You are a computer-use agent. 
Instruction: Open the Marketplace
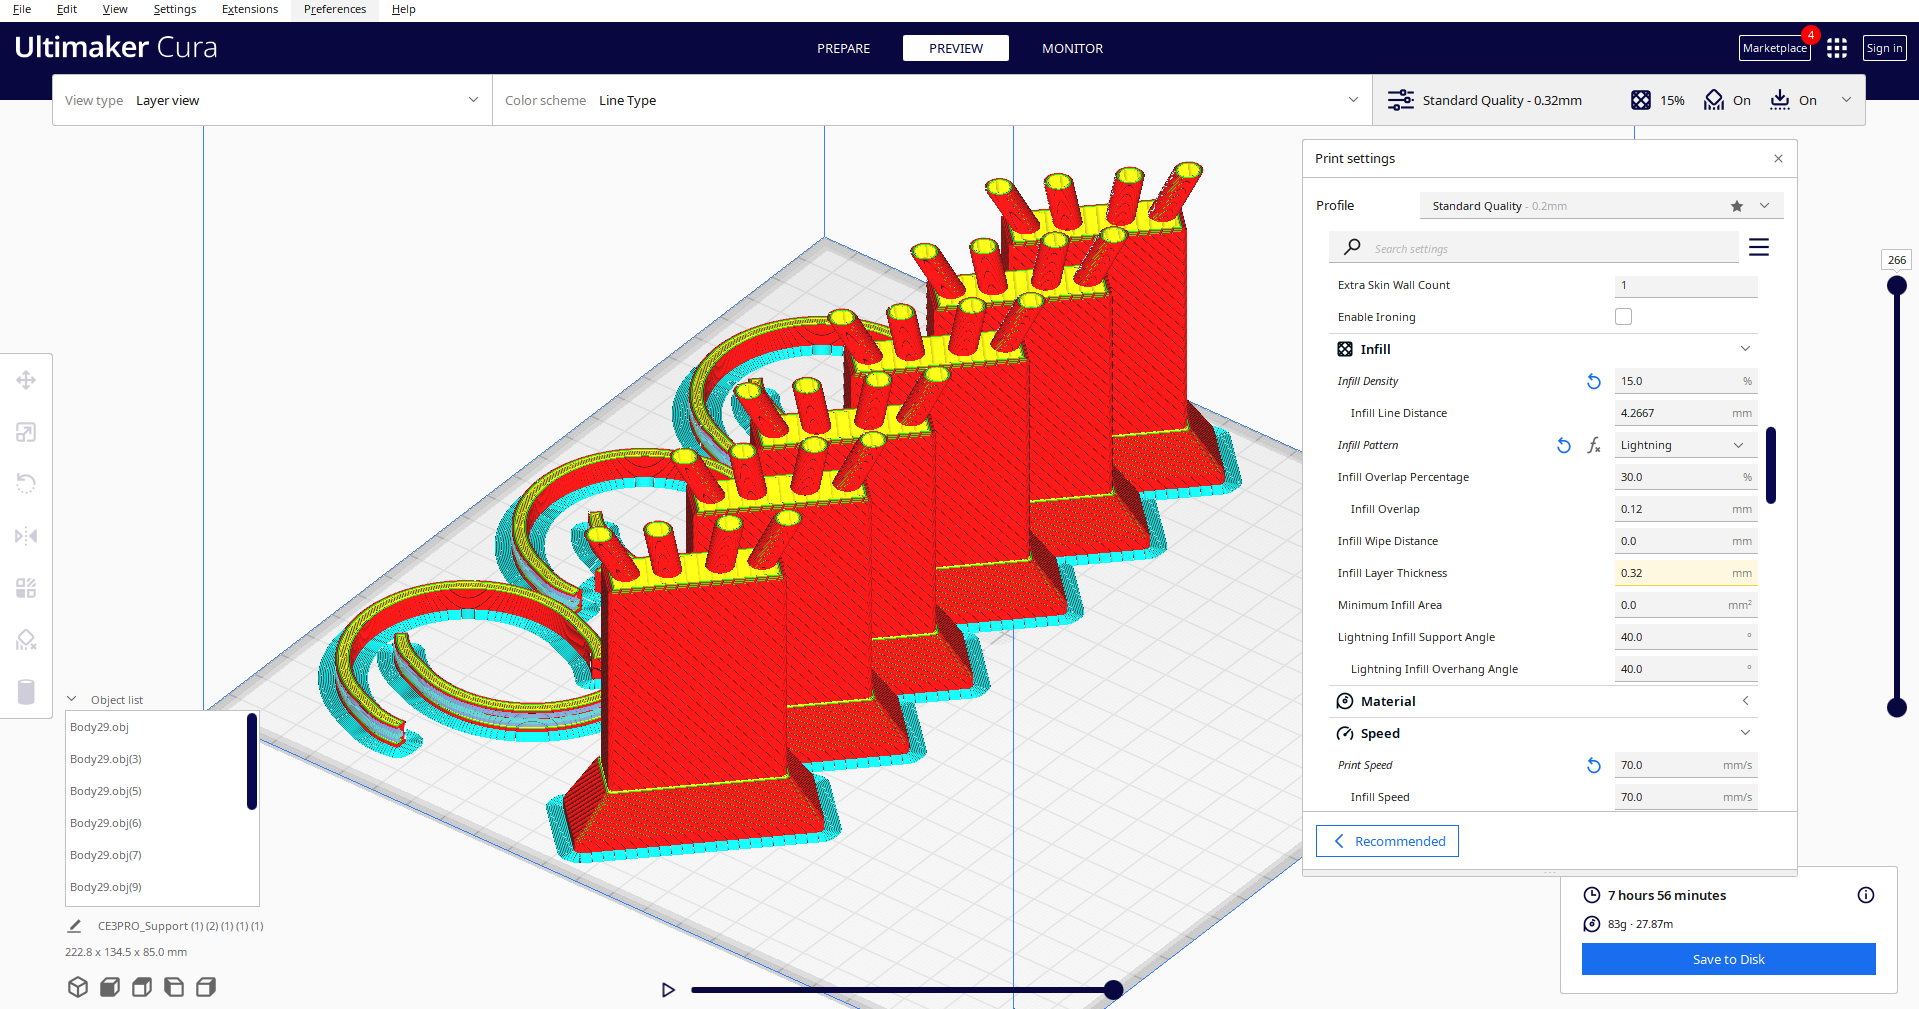coord(1775,48)
